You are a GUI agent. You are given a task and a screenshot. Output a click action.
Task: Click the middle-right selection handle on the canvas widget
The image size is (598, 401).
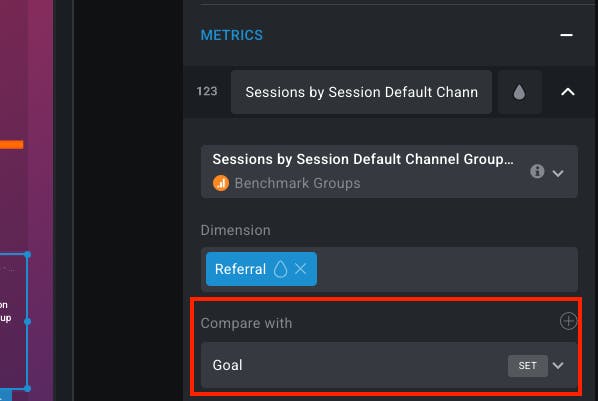coord(27,322)
